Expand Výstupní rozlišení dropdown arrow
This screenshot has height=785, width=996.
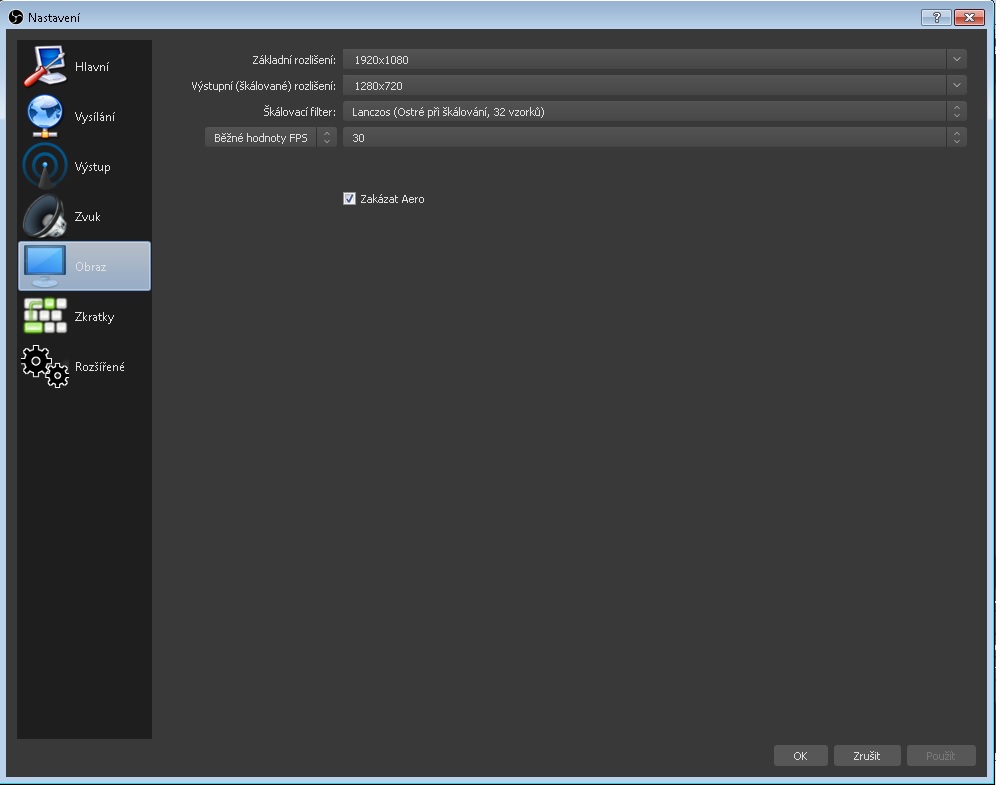(957, 85)
